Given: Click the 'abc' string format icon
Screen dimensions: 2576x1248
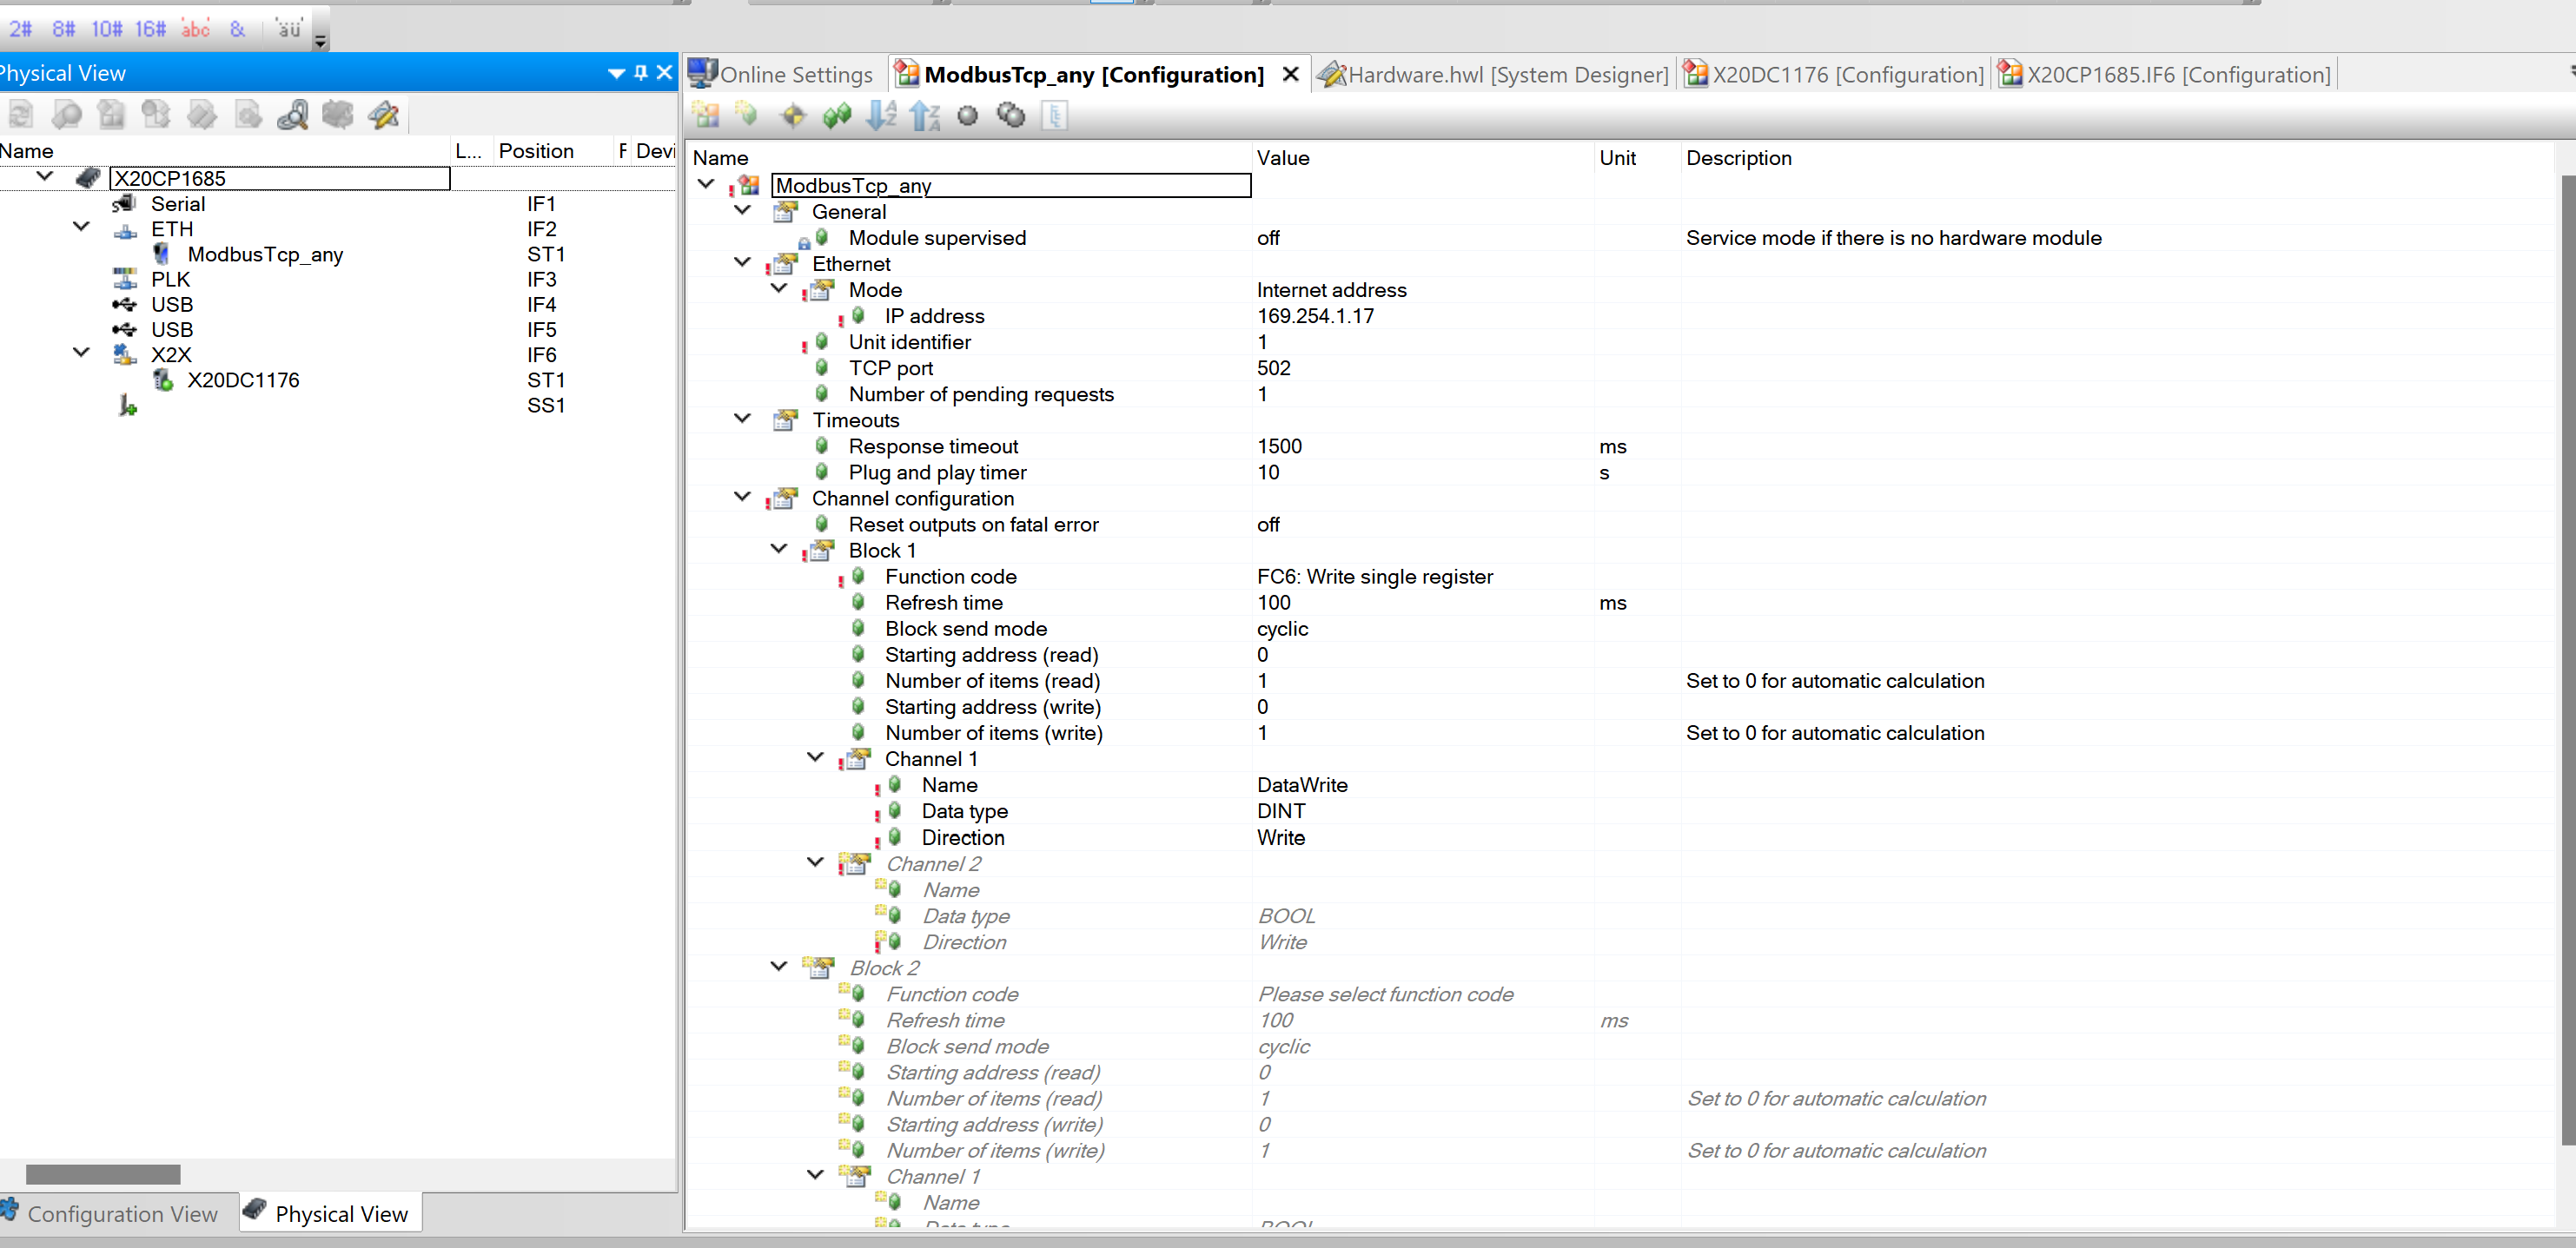Looking at the screenshot, I should [195, 29].
